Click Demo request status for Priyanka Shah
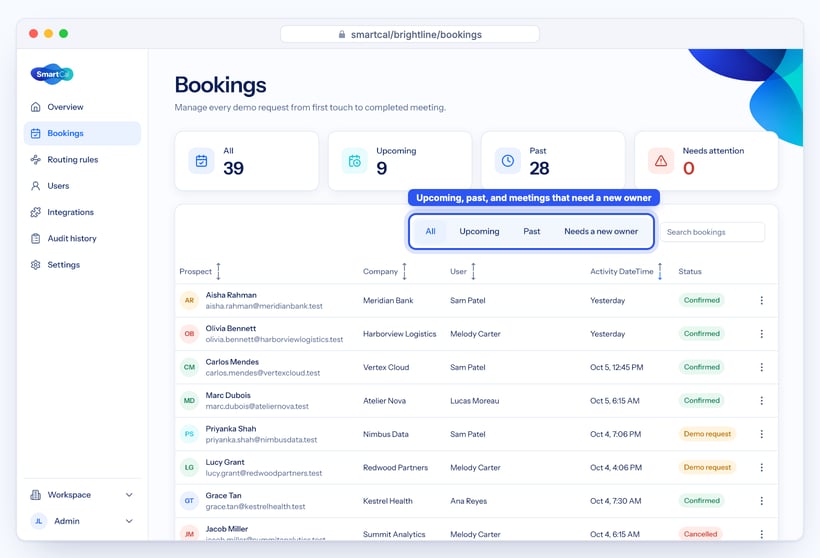820x558 pixels. pyautogui.click(x=707, y=434)
